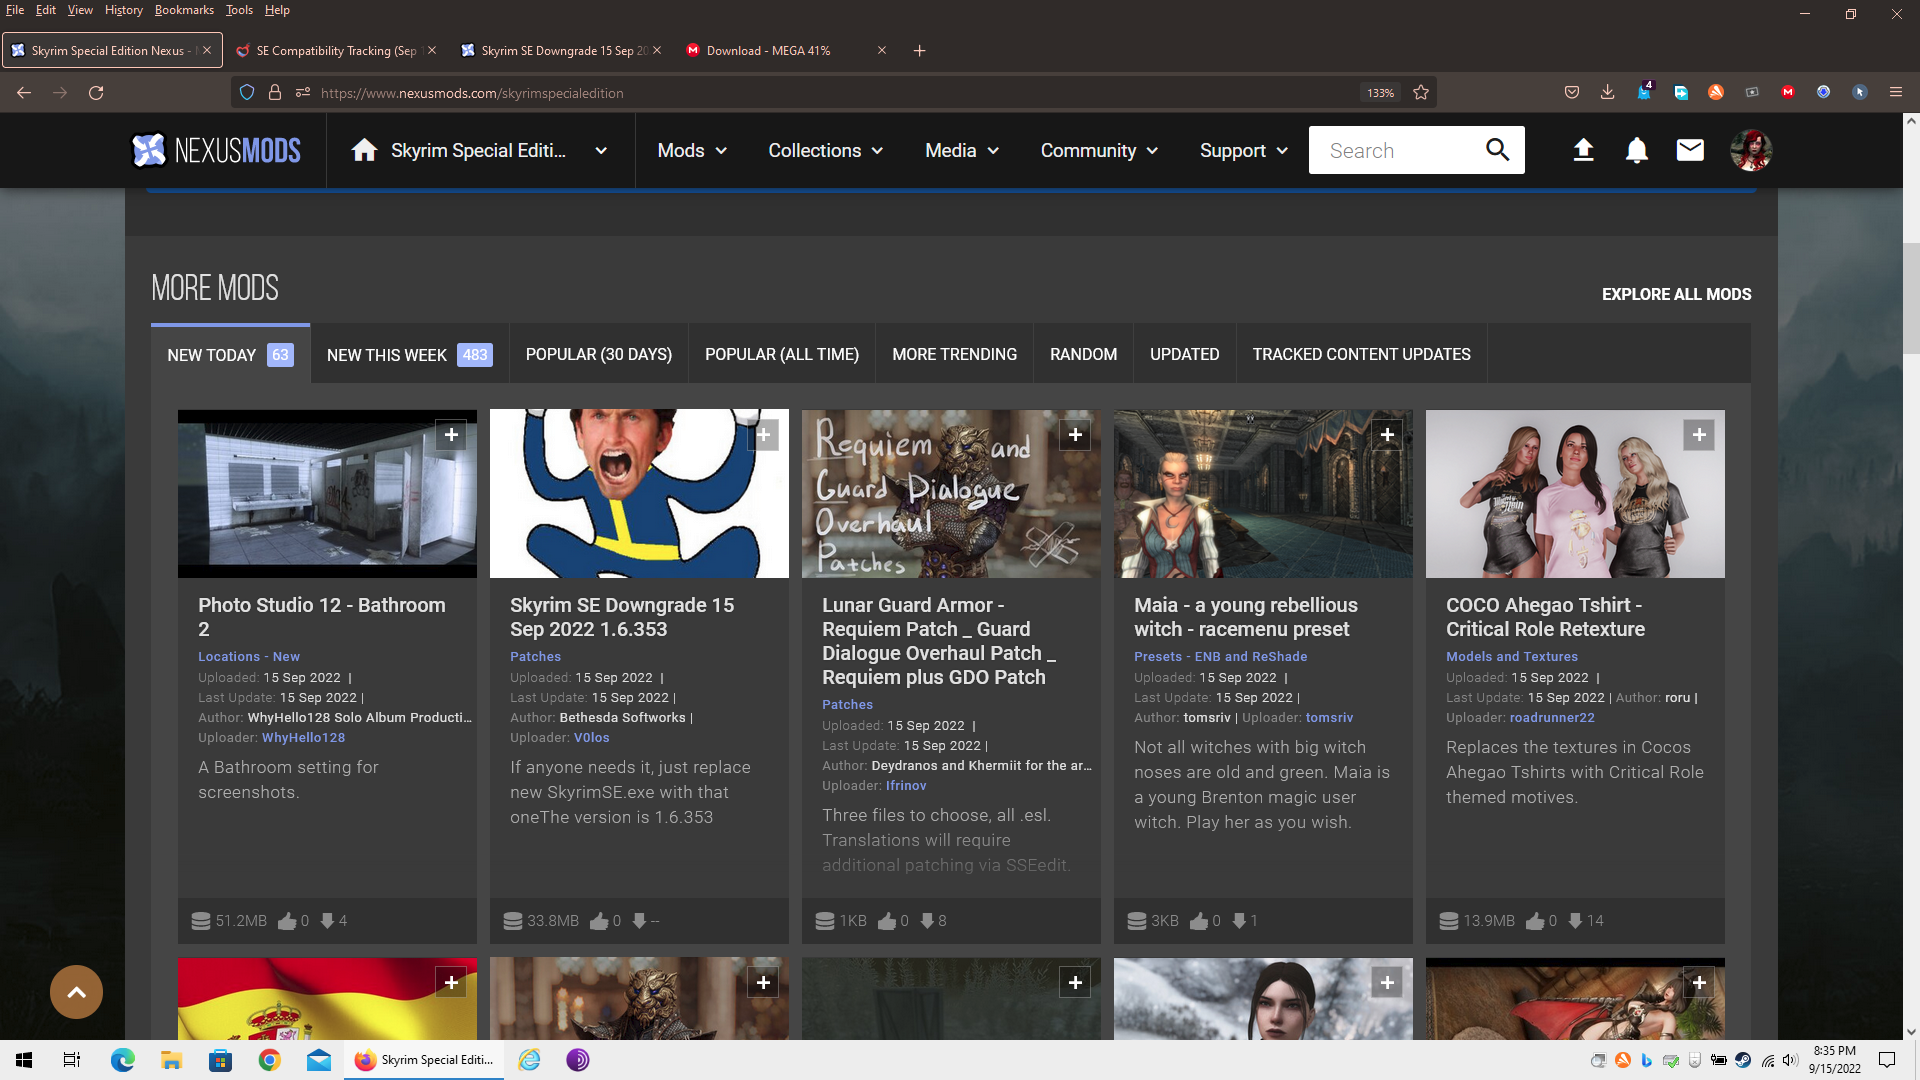This screenshot has height=1080, width=1920.
Task: Open uploader WhyHello128 profile
Action: [303, 738]
